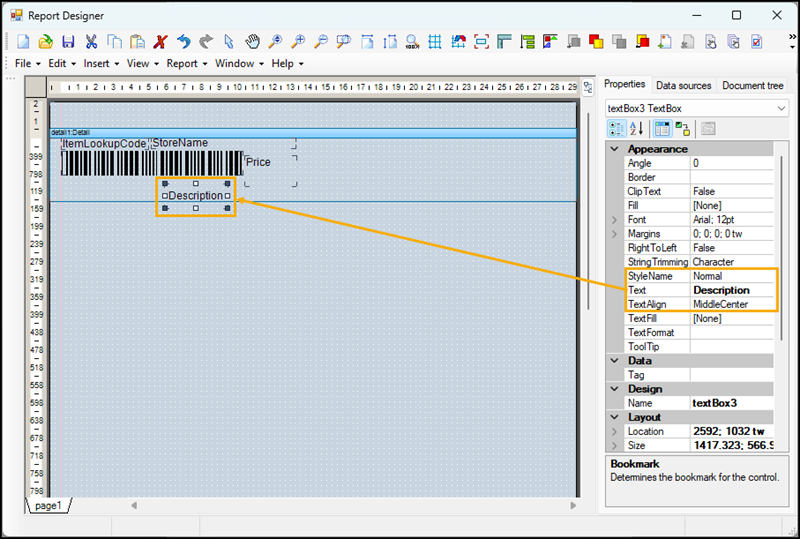
Task: Show more toolbar buttons via overflow chevron
Action: tap(792, 41)
